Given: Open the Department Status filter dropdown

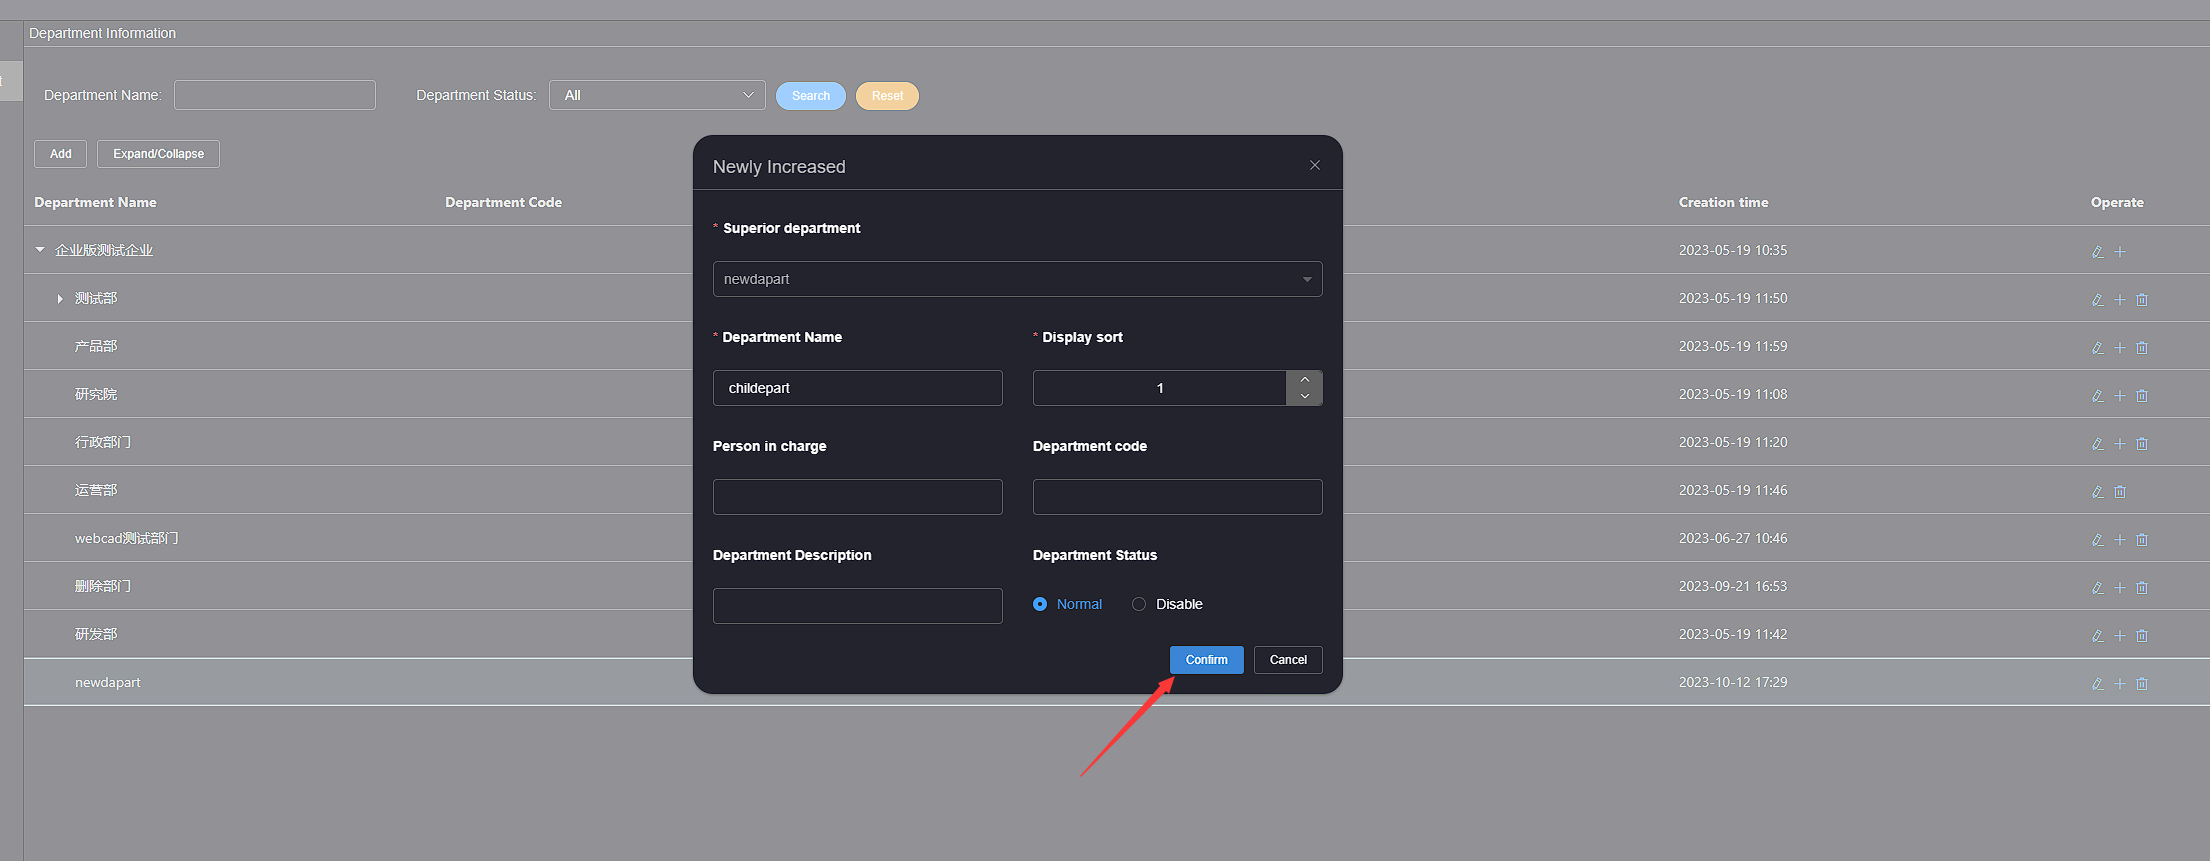Looking at the screenshot, I should (x=657, y=95).
